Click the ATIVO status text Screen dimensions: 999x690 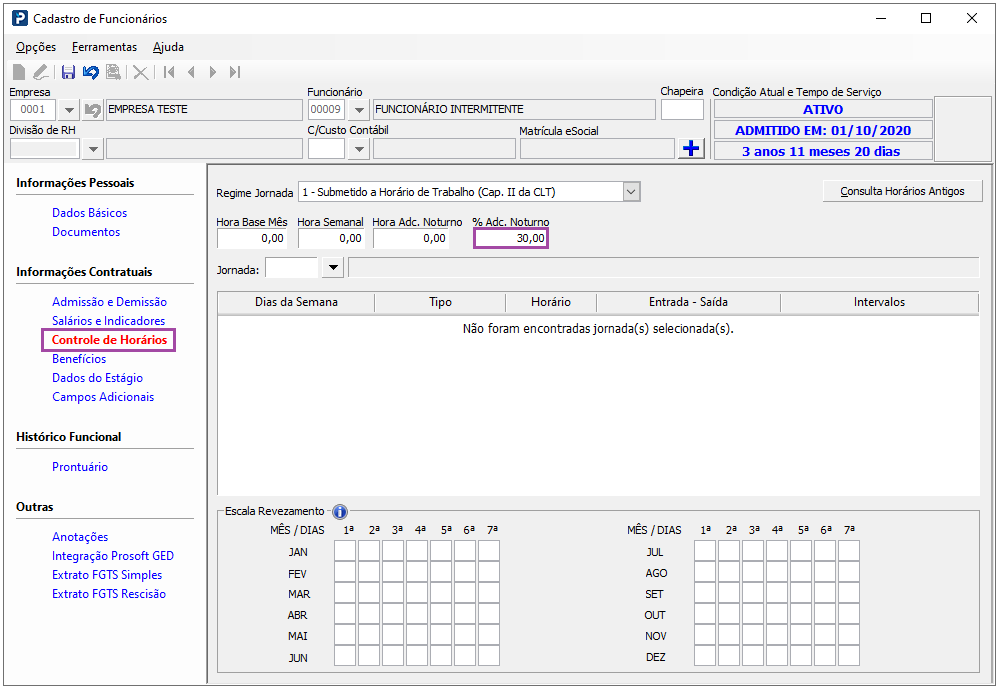823,110
